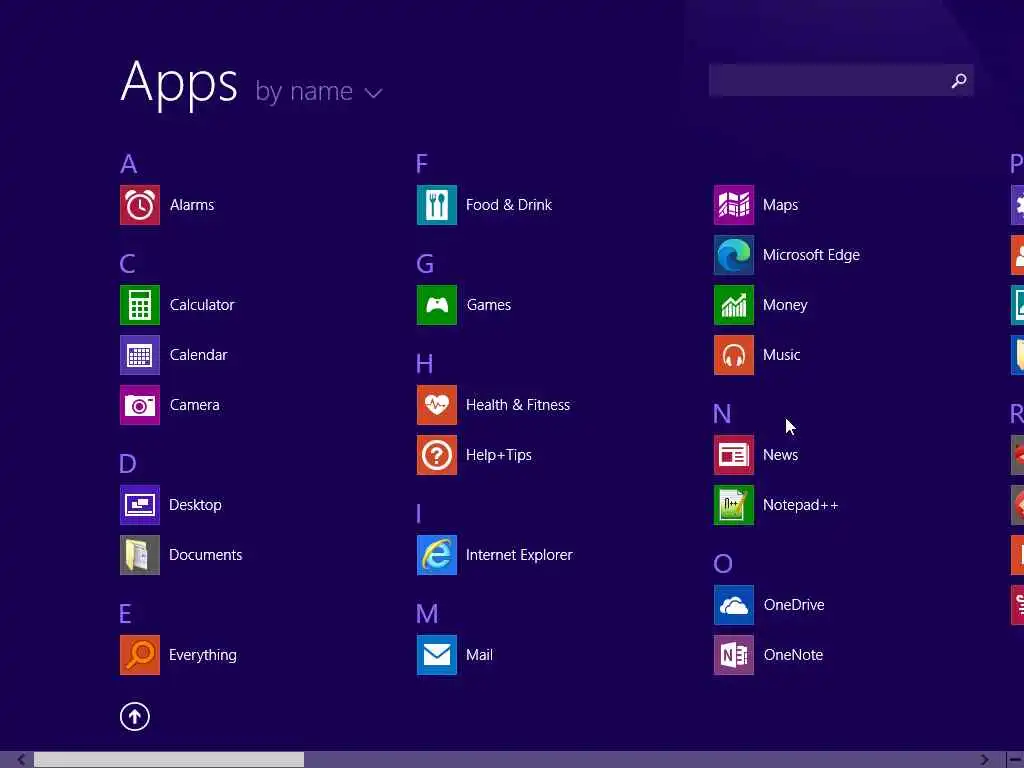Viewport: 1024px width, 768px height.
Task: Click the 'OneDrive' label text
Action: click(794, 605)
